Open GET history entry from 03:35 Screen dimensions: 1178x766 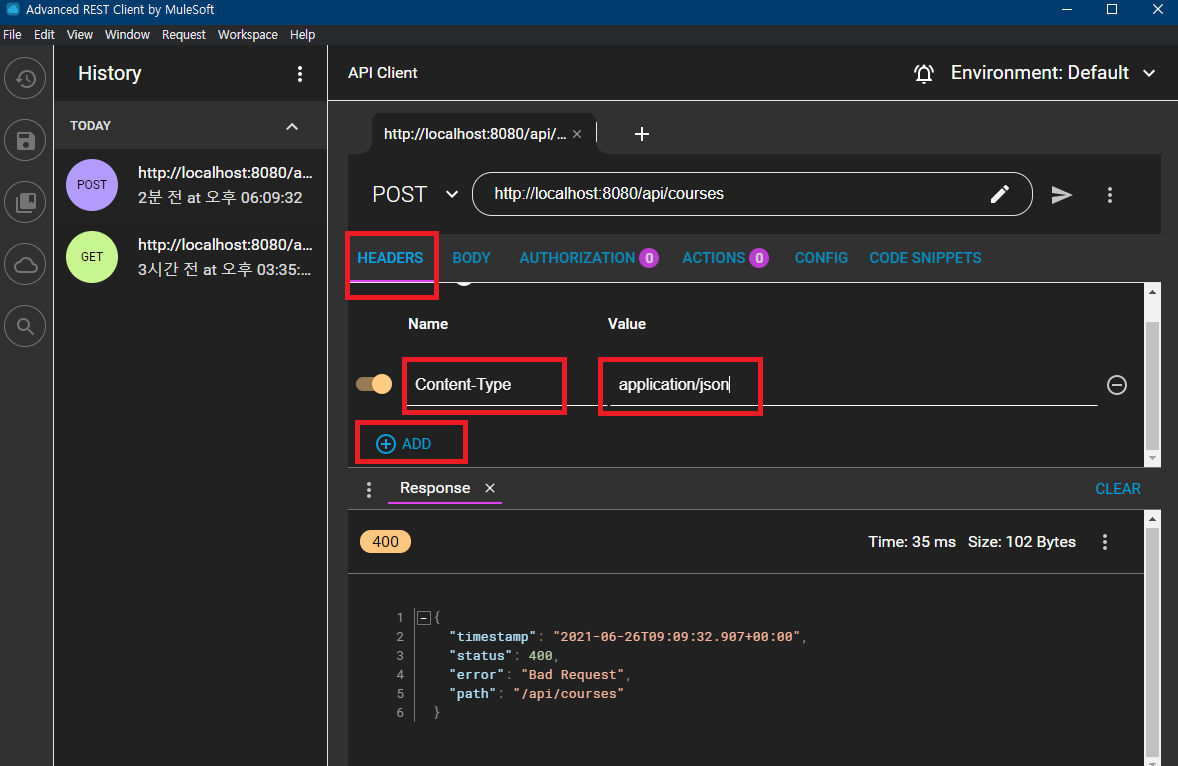point(190,257)
